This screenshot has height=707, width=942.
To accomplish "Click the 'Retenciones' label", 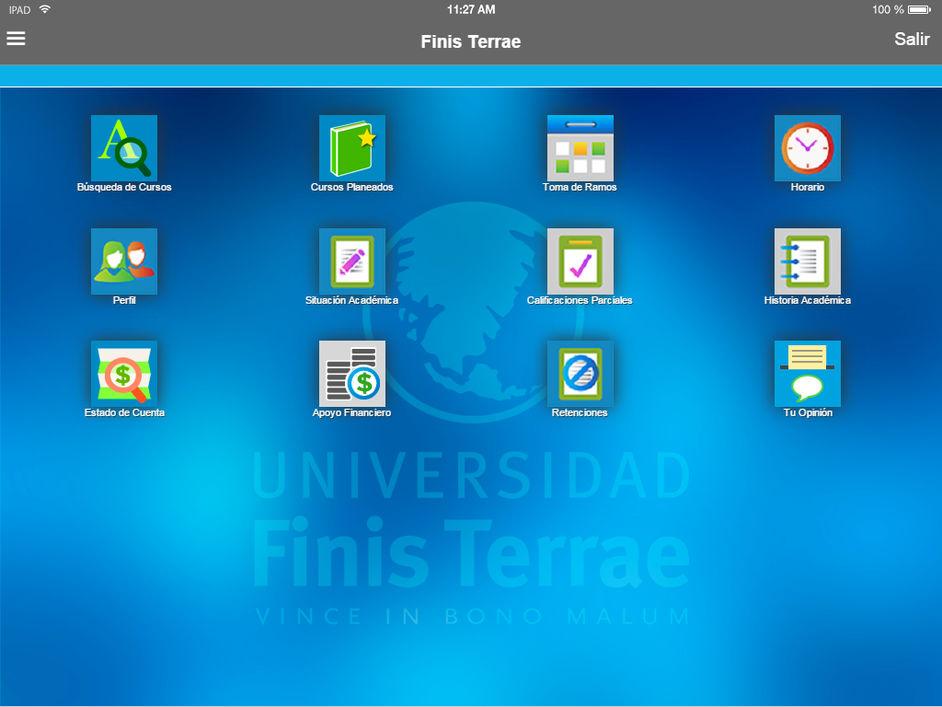I will tap(580, 412).
